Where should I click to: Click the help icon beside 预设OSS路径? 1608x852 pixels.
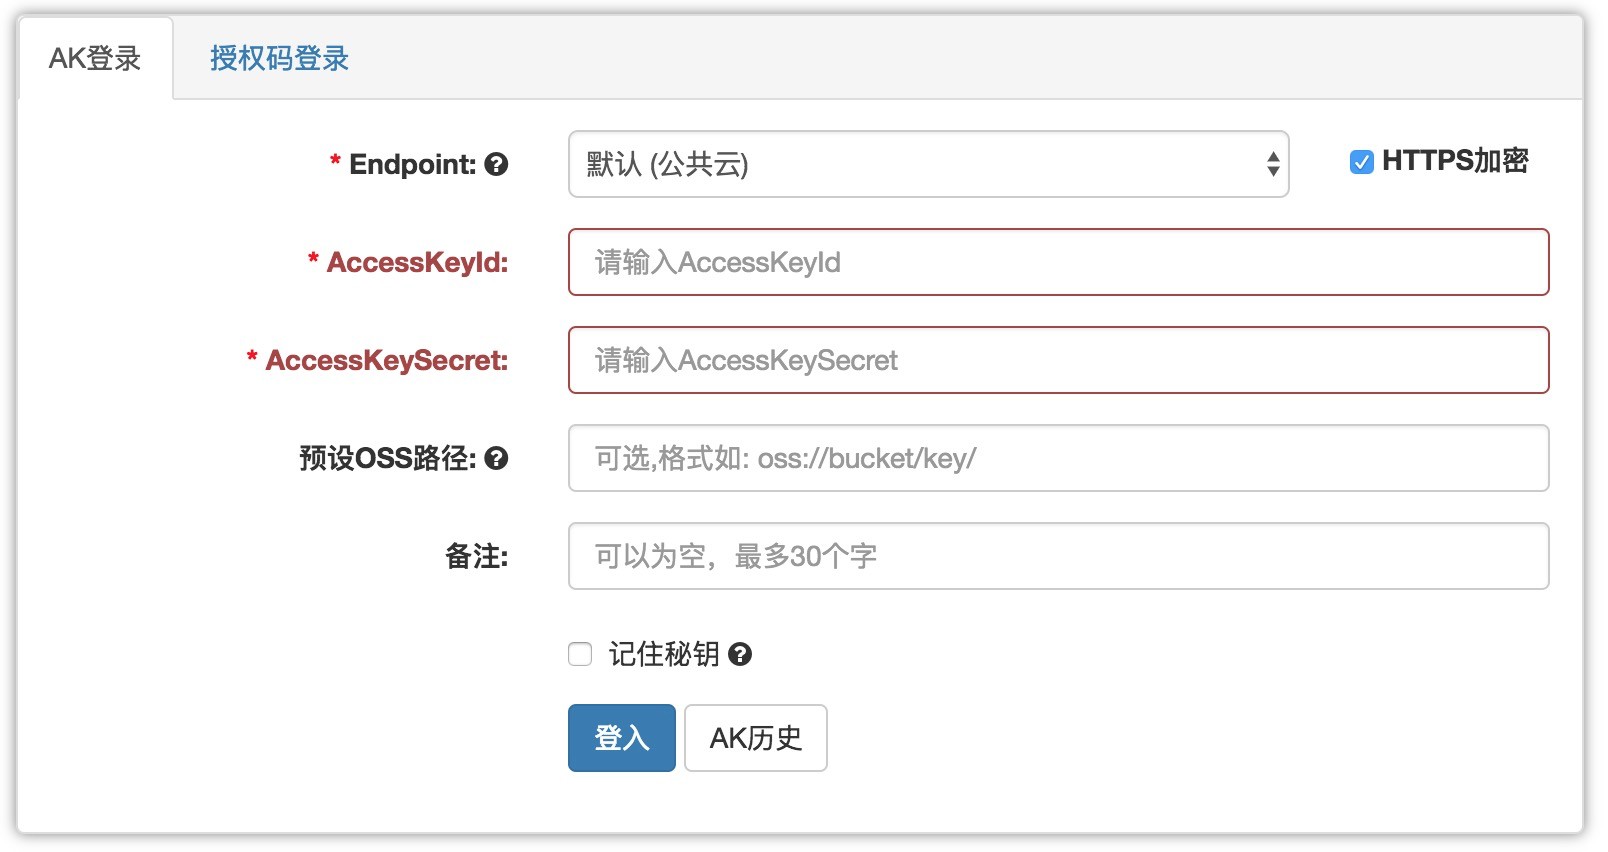tap(496, 458)
